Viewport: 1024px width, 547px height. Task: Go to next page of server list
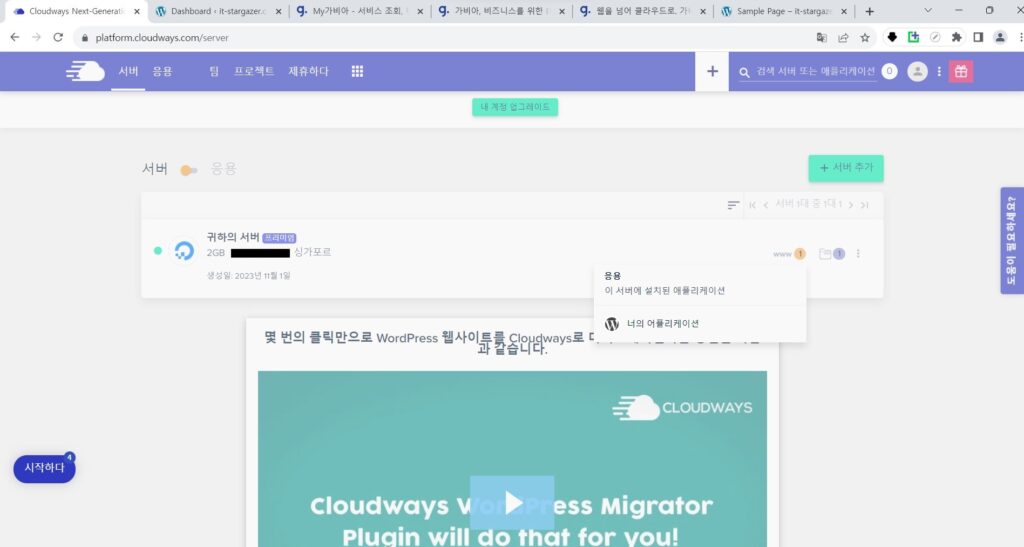(850, 205)
